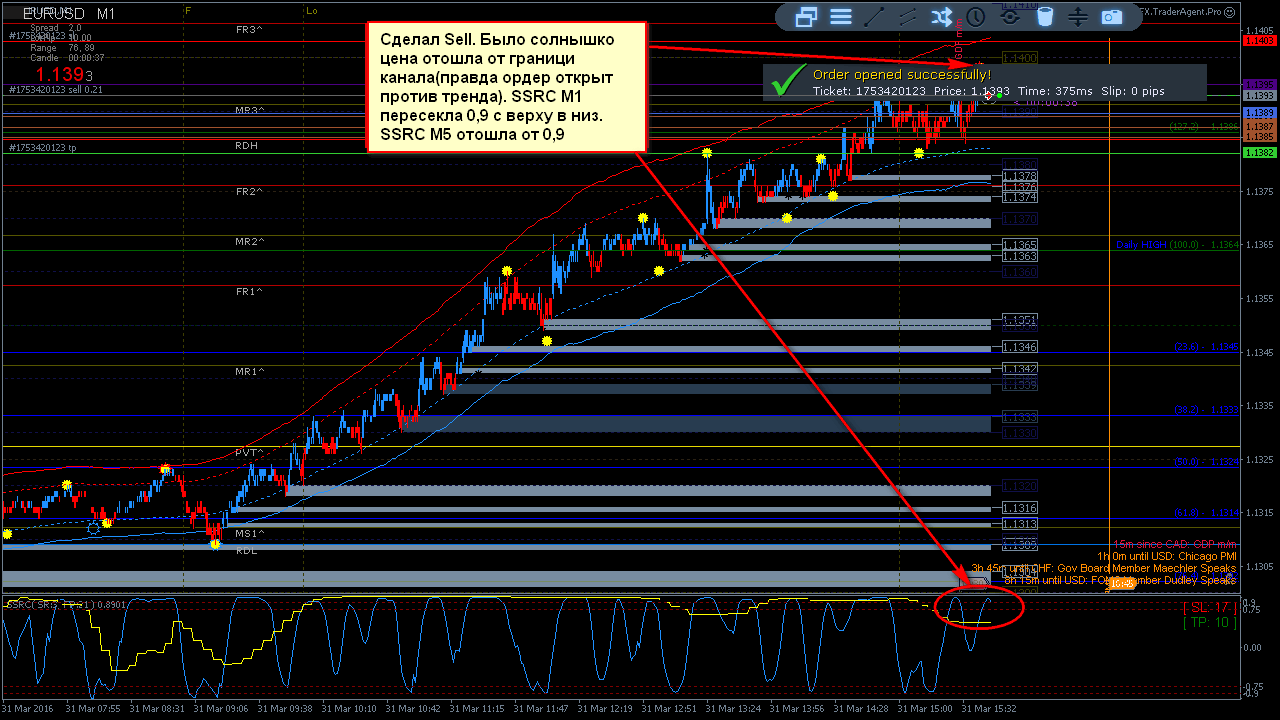
Task: Click the FR2^ pivot label
Action: [249, 191]
